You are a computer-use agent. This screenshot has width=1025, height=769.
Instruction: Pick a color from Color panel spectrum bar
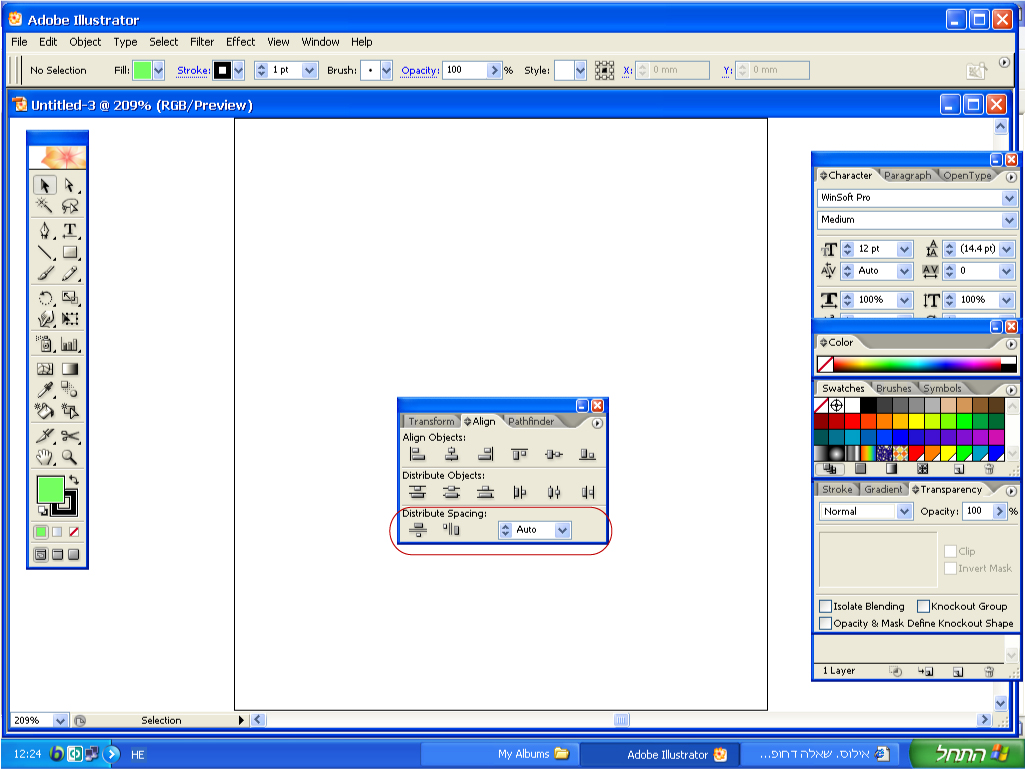point(917,364)
